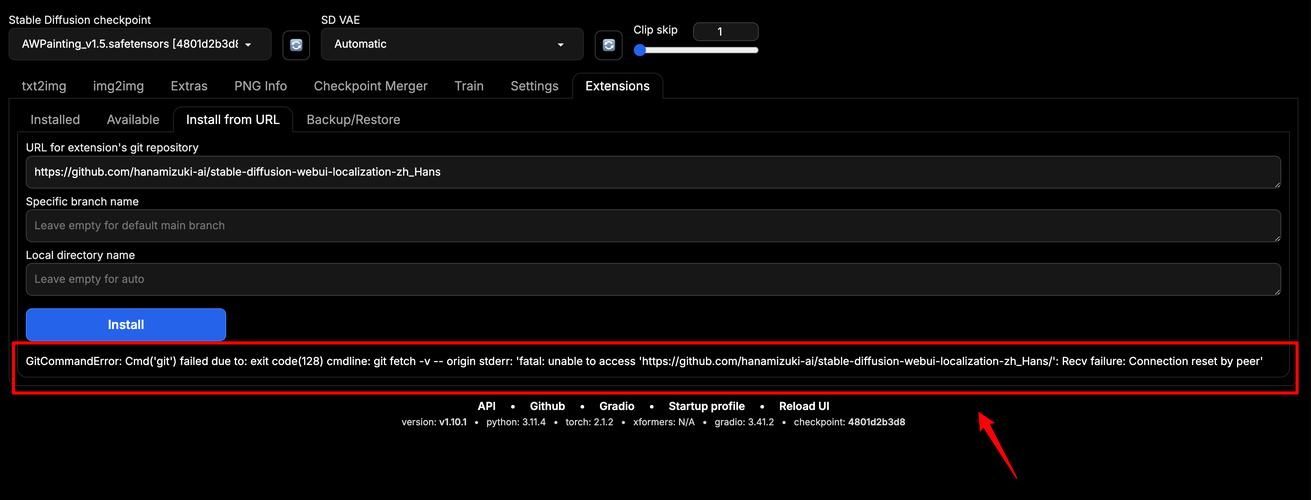This screenshot has width=1311, height=500.
Task: Open the Startup profile footer link
Action: tap(706, 406)
